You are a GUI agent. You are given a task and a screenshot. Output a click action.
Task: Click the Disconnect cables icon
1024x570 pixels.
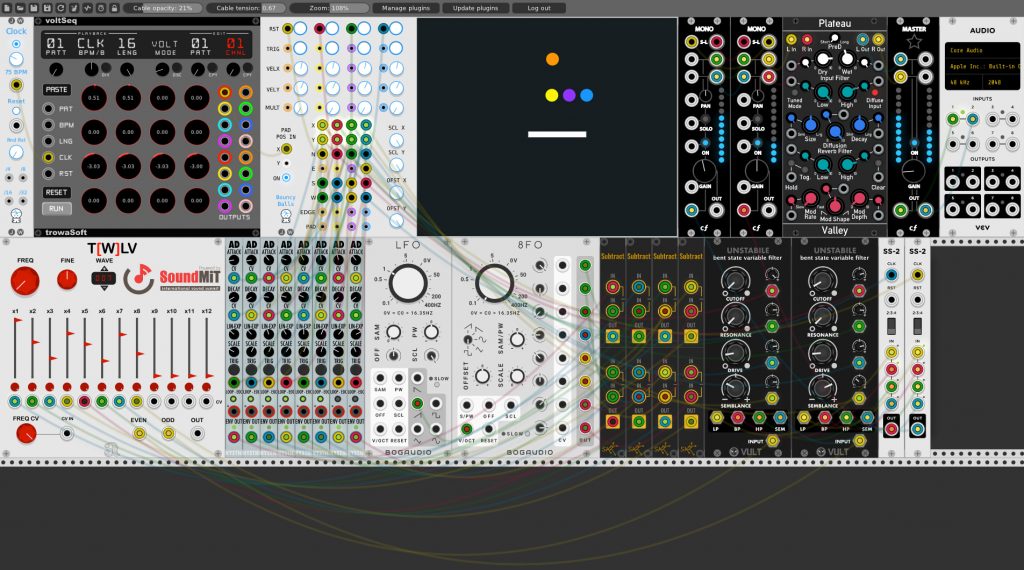[74, 8]
